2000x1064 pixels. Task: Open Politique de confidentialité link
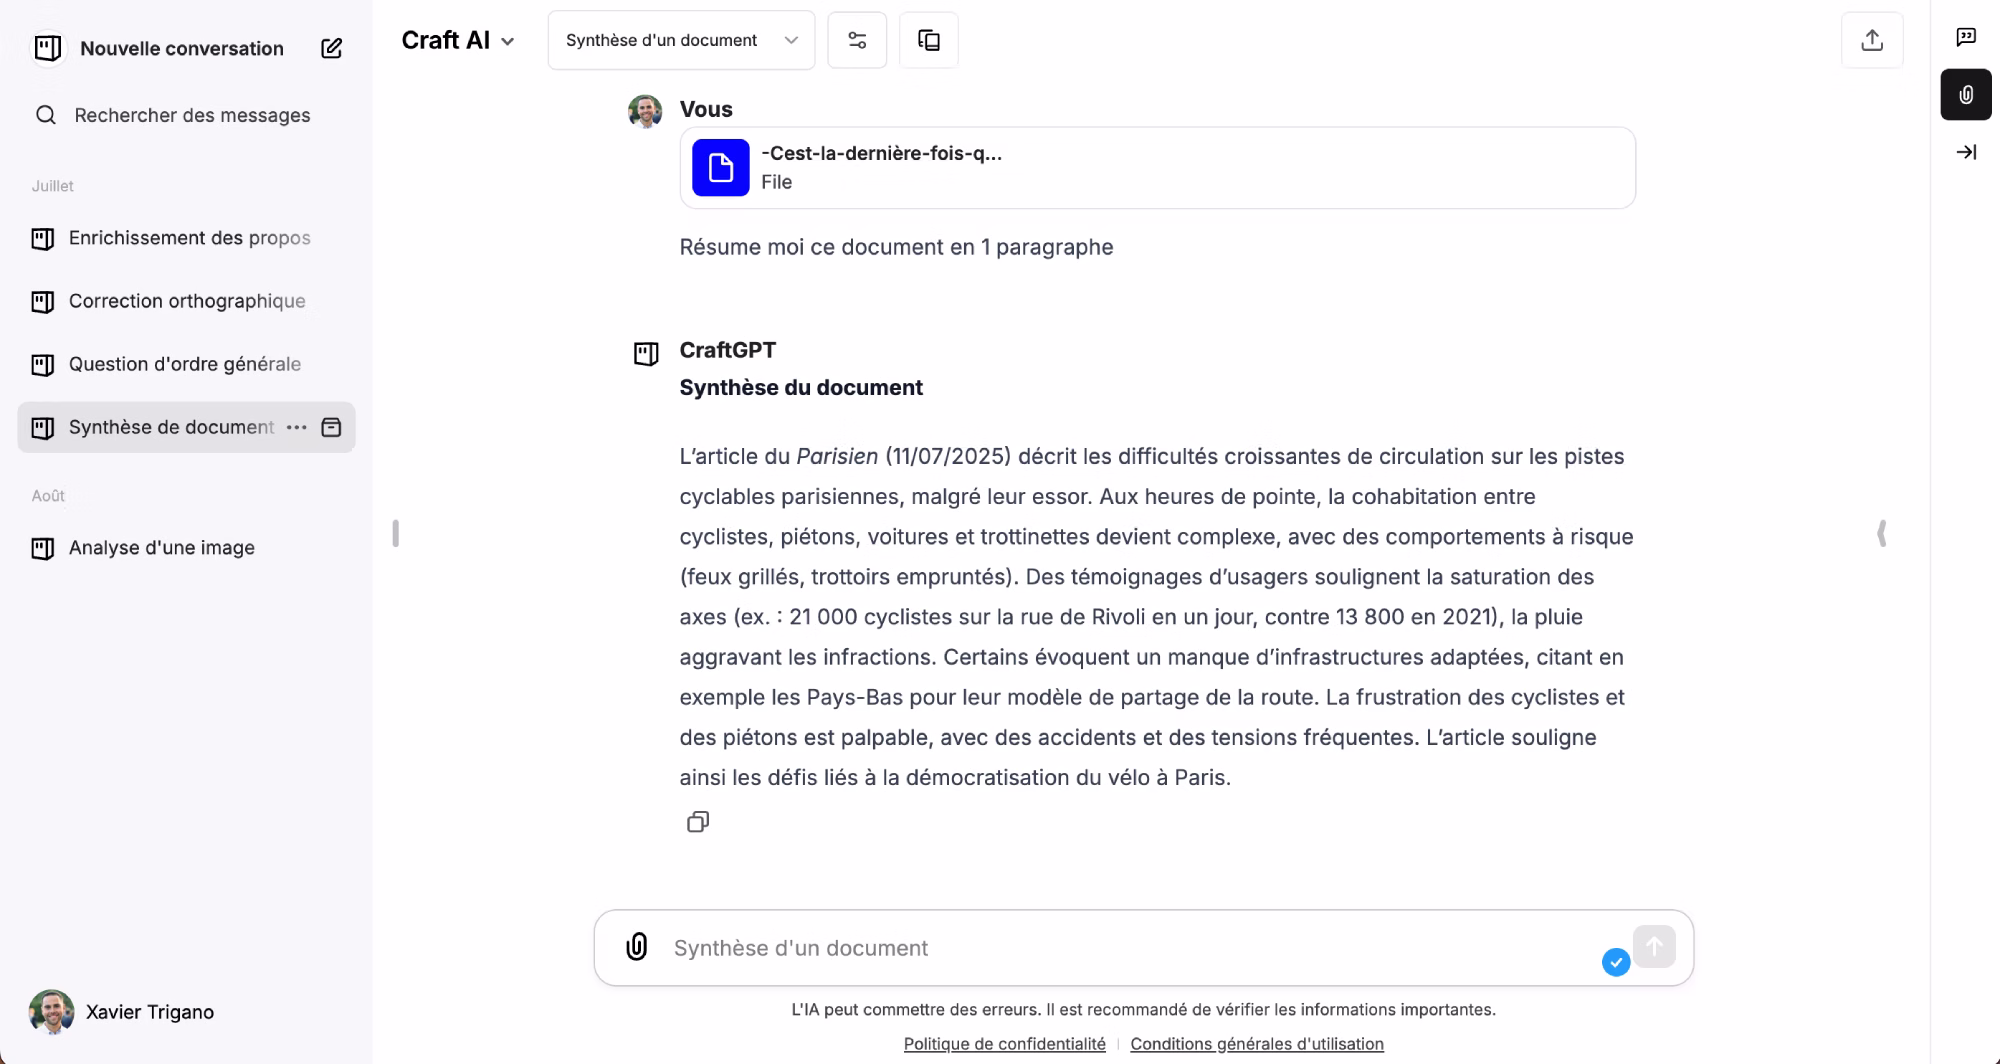click(1005, 1043)
